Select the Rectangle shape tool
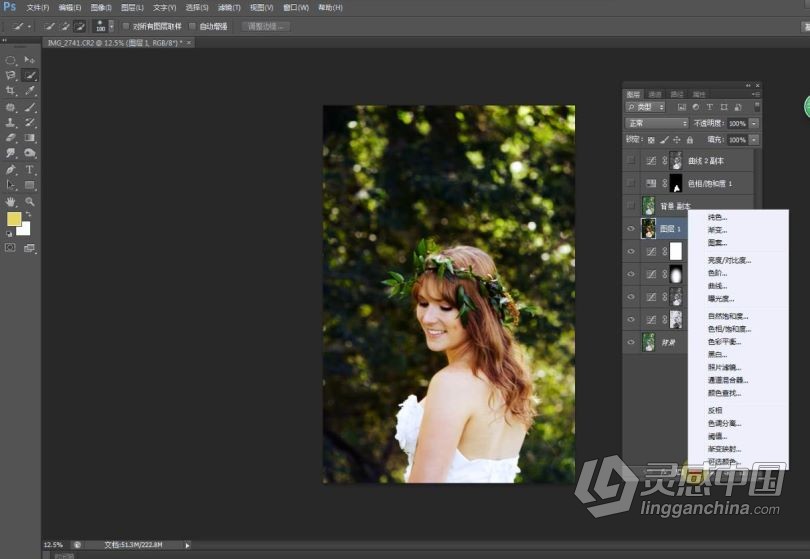Viewport: 810px width, 559px height. pyautogui.click(x=29, y=185)
